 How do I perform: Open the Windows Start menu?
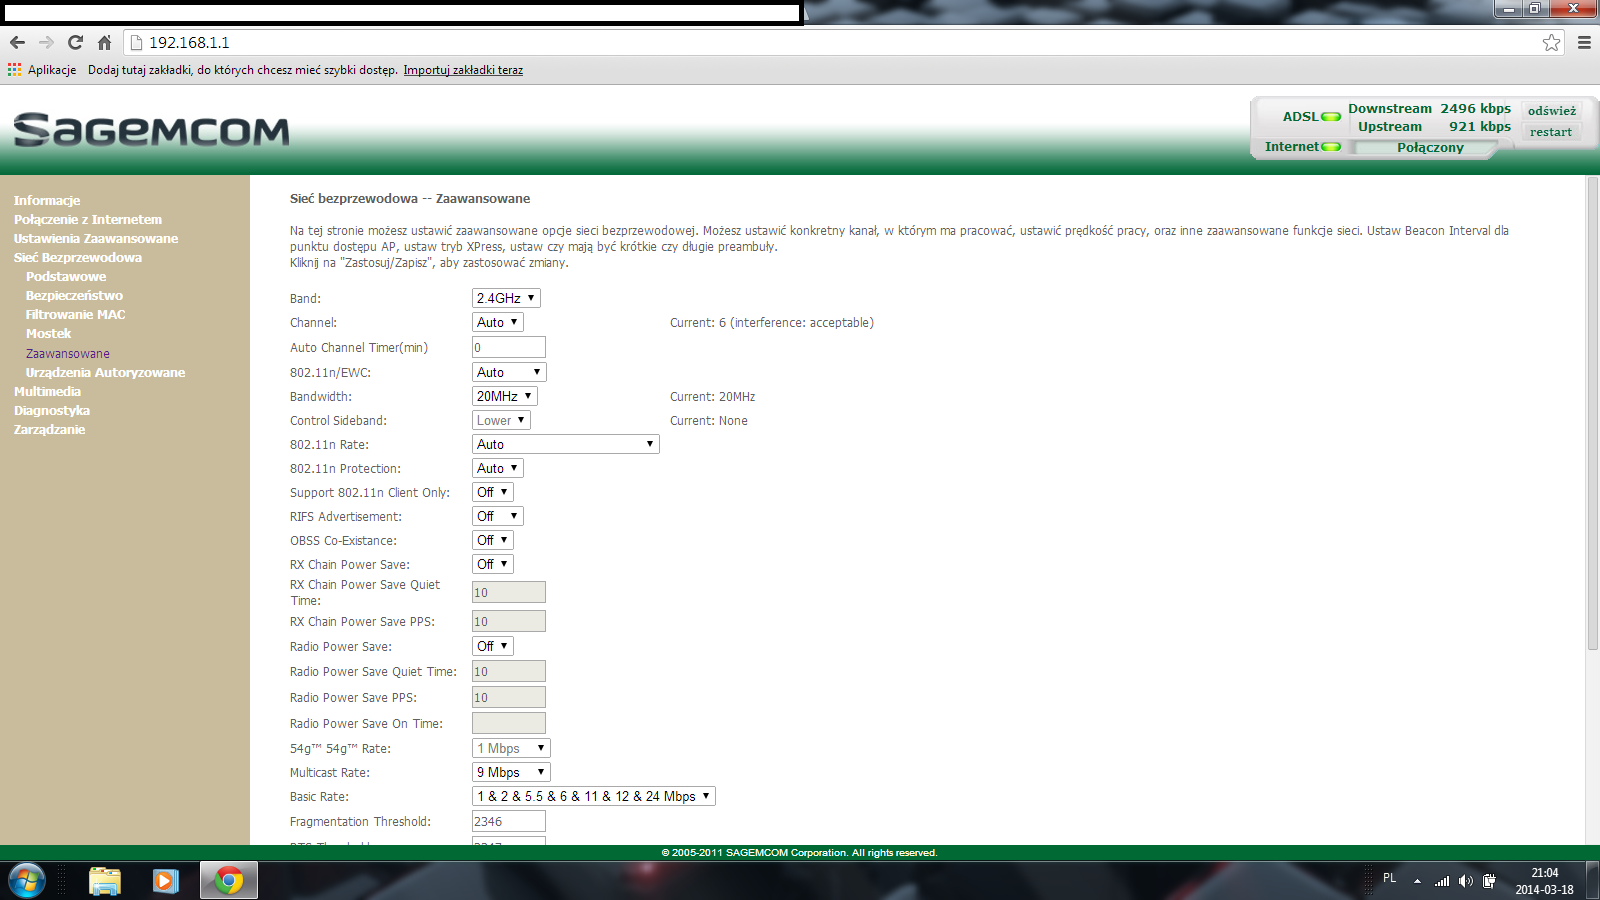coord(27,881)
